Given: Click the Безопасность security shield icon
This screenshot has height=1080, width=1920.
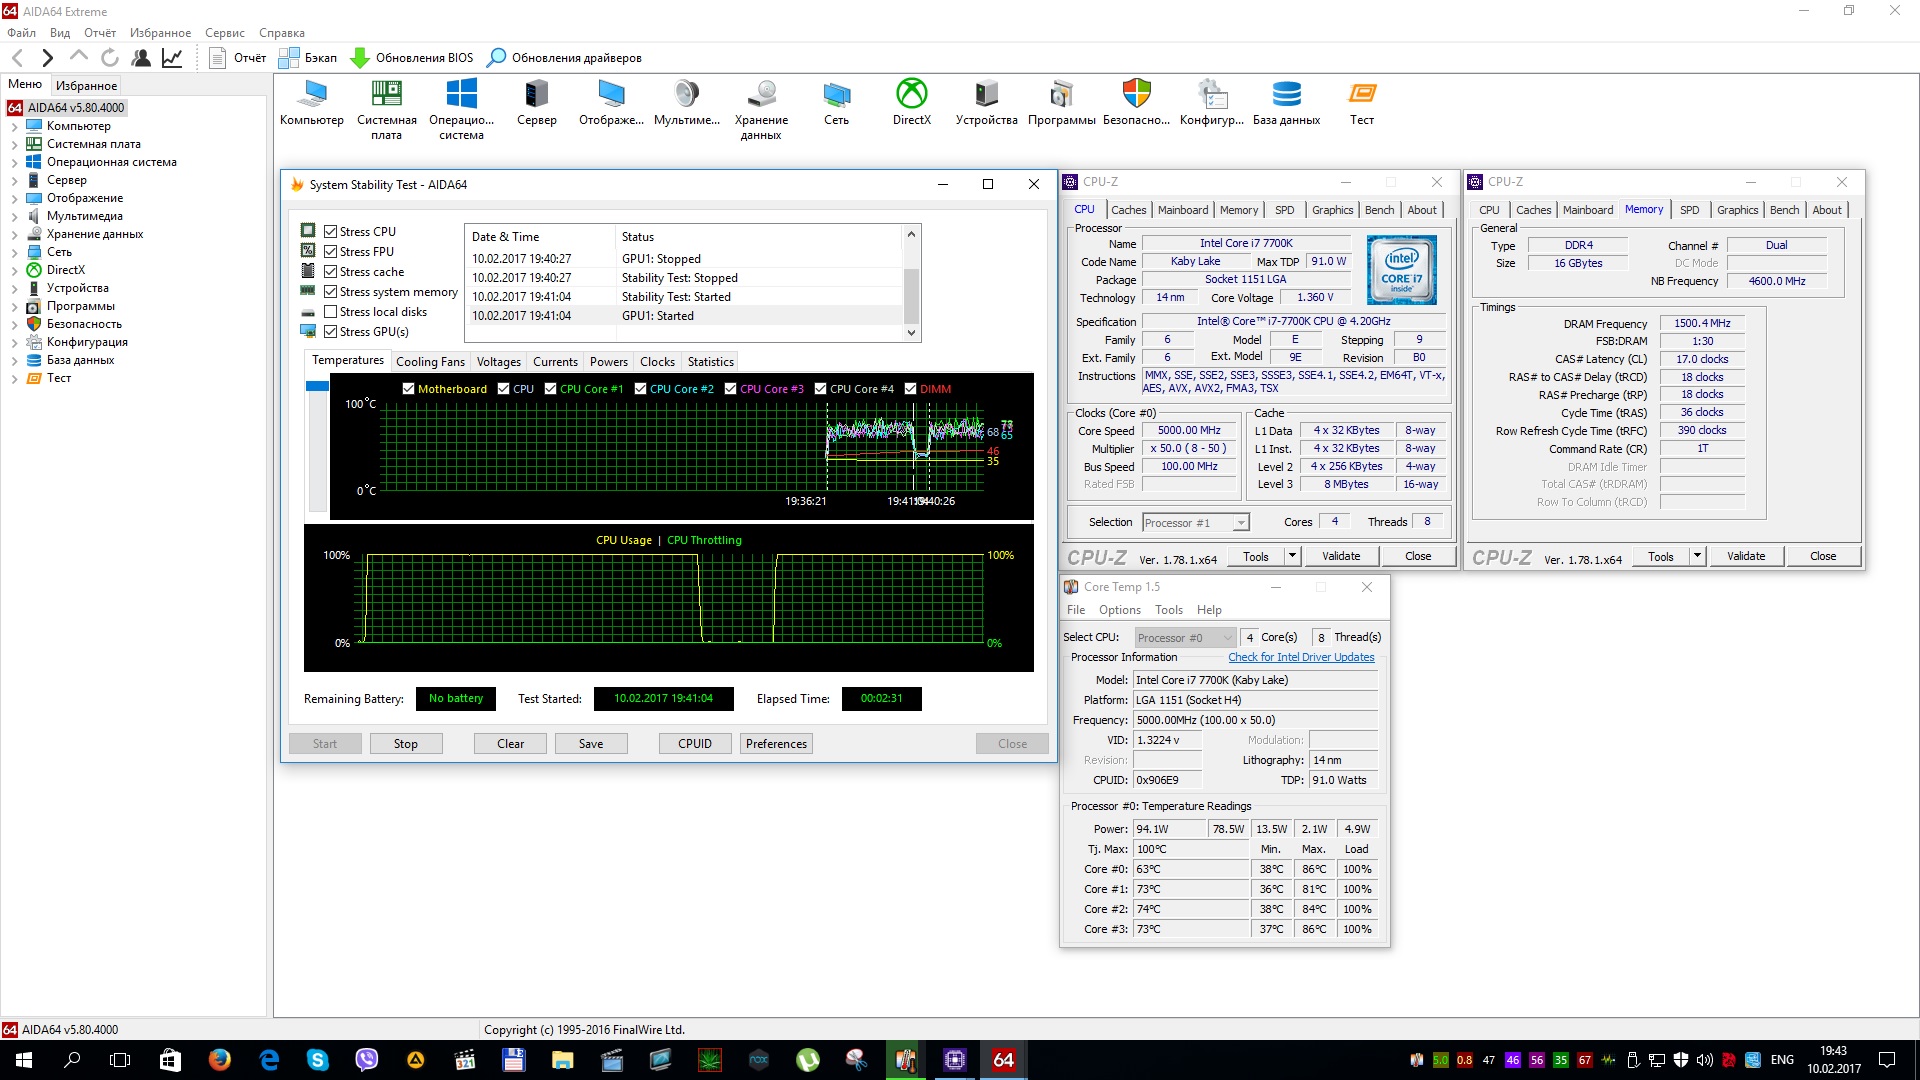Looking at the screenshot, I should tap(1136, 95).
